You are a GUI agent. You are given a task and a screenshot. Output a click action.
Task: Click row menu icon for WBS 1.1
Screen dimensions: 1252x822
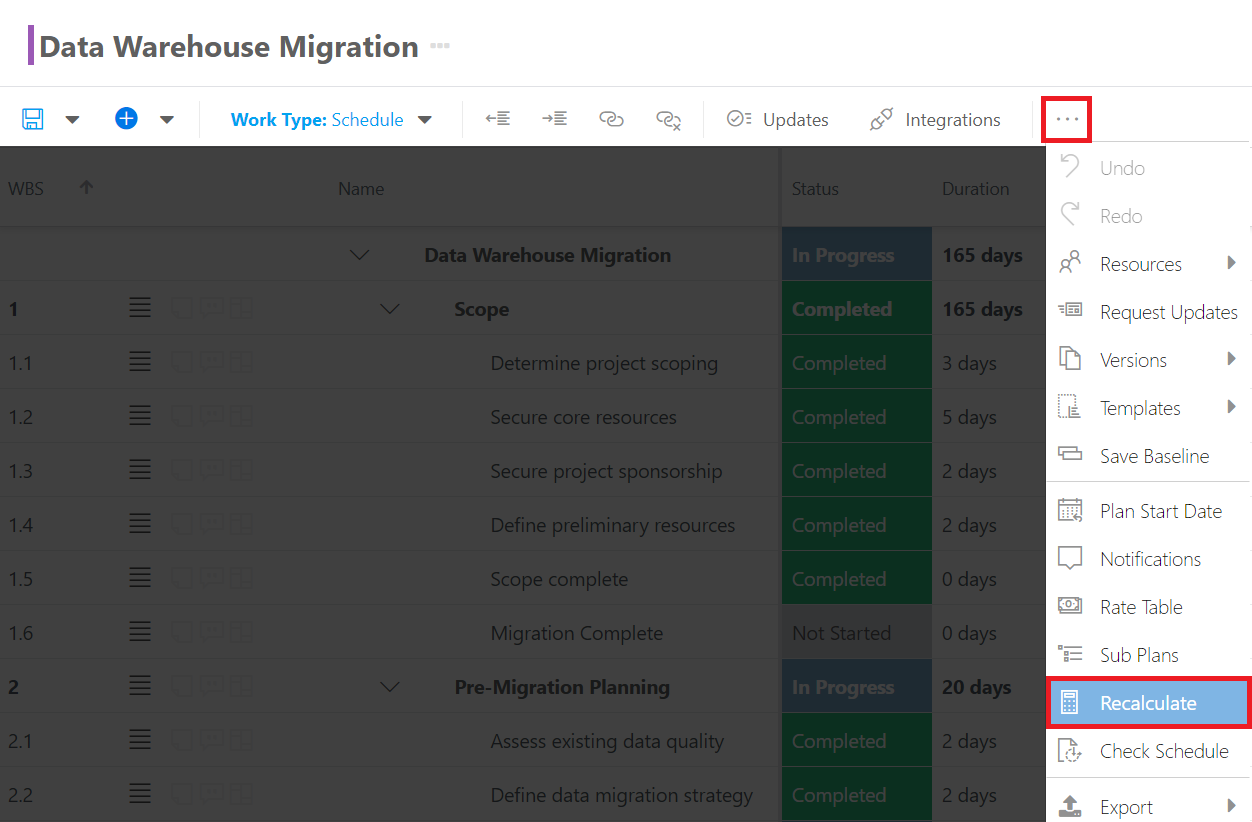[x=140, y=362]
